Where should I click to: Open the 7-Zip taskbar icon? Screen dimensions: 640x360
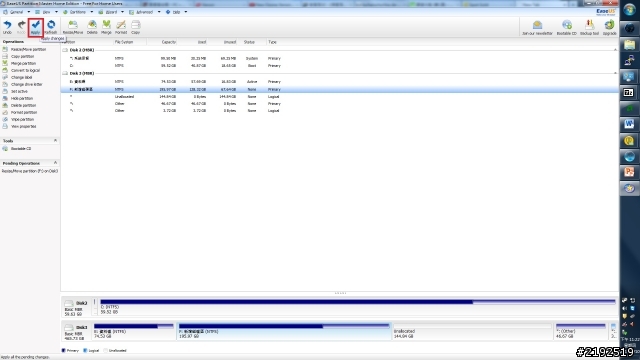(629, 93)
